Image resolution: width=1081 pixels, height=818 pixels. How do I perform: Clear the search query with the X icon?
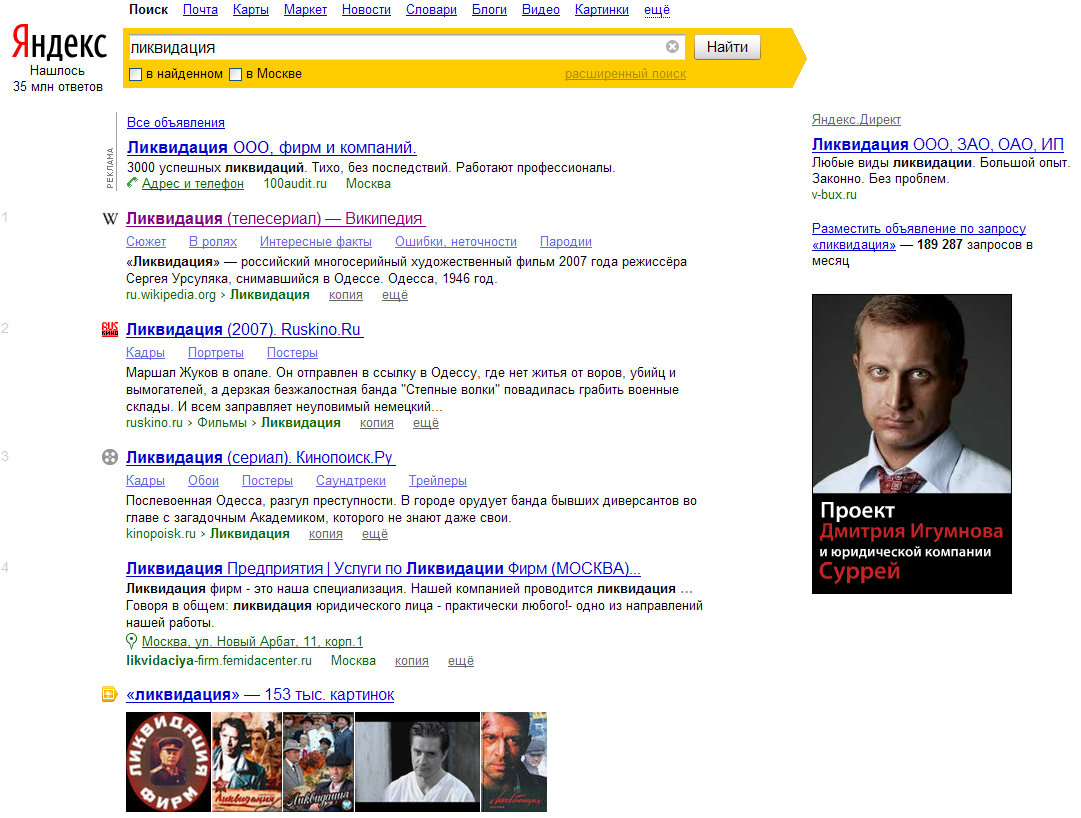coord(672,47)
